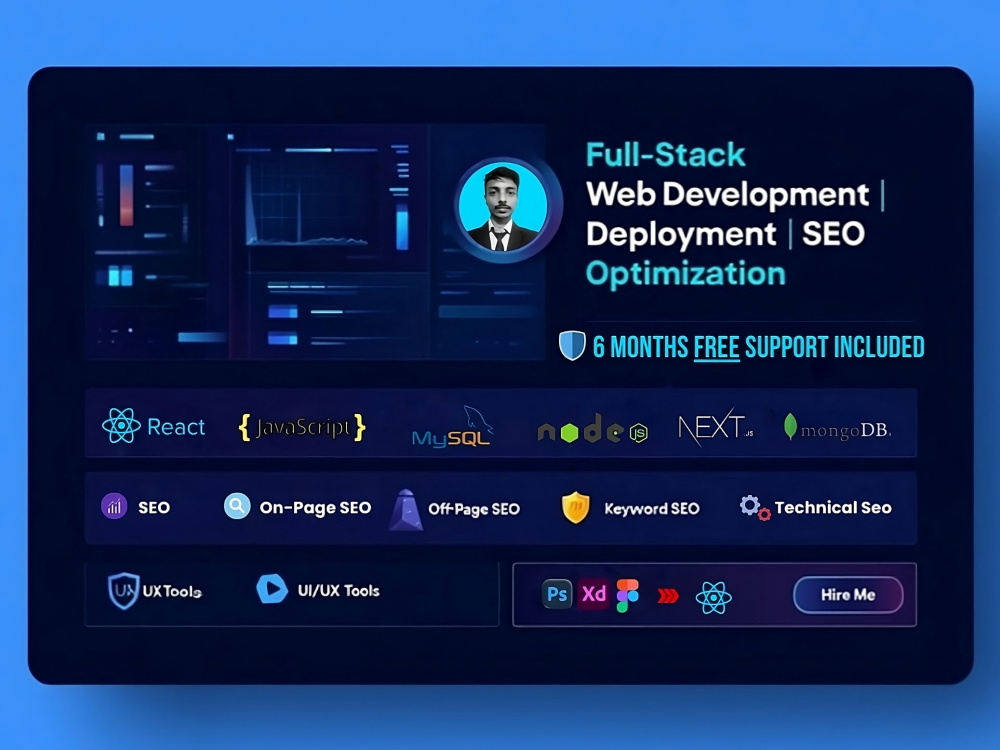Click the React logo in tech row
Image resolution: width=1000 pixels, height=750 pixels.
[x=154, y=426]
